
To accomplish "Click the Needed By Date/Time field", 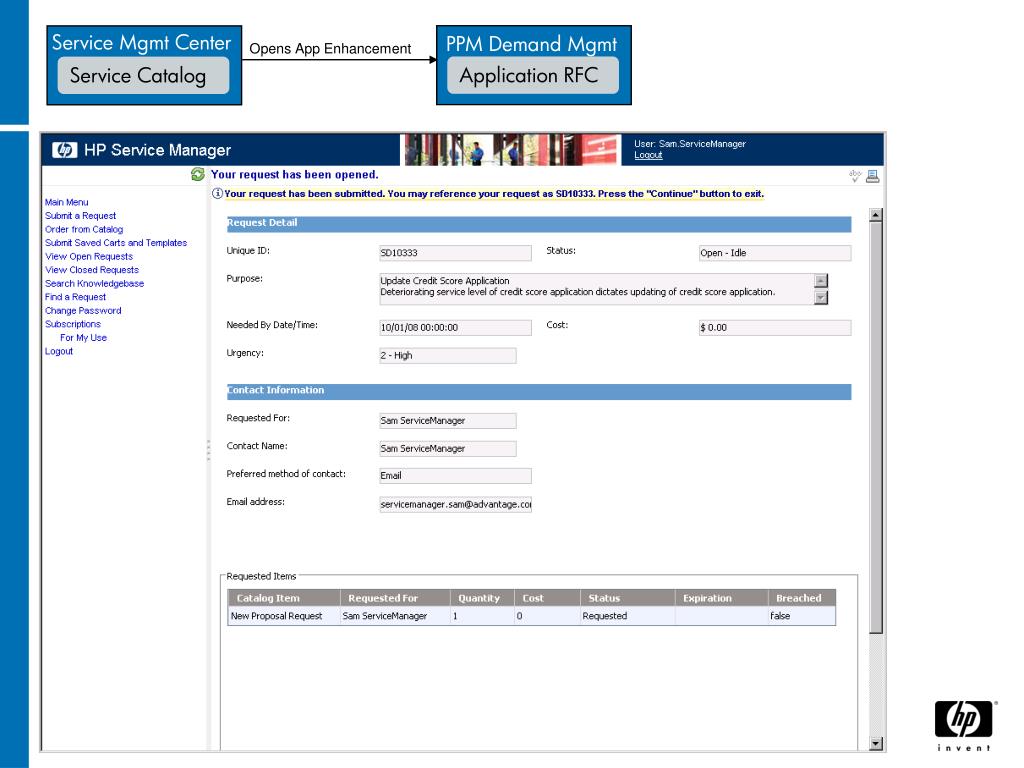I will (455, 327).
